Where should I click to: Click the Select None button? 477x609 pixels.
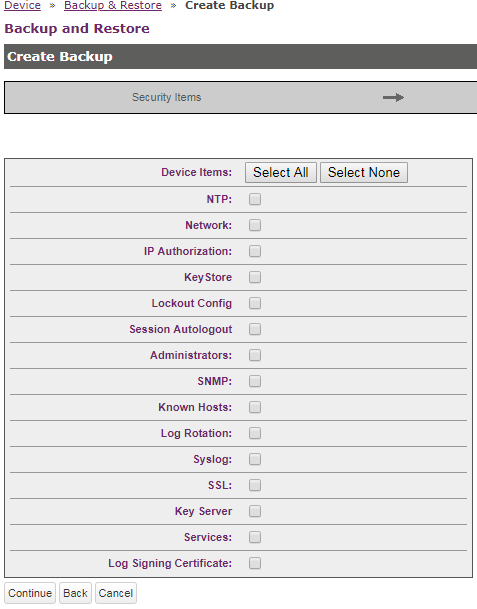(x=364, y=172)
